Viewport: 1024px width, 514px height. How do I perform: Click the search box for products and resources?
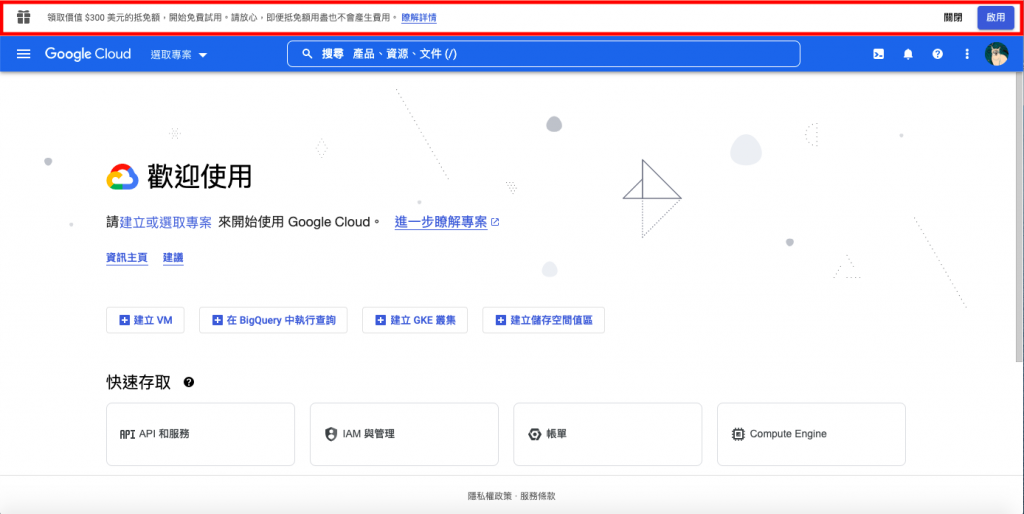543,54
